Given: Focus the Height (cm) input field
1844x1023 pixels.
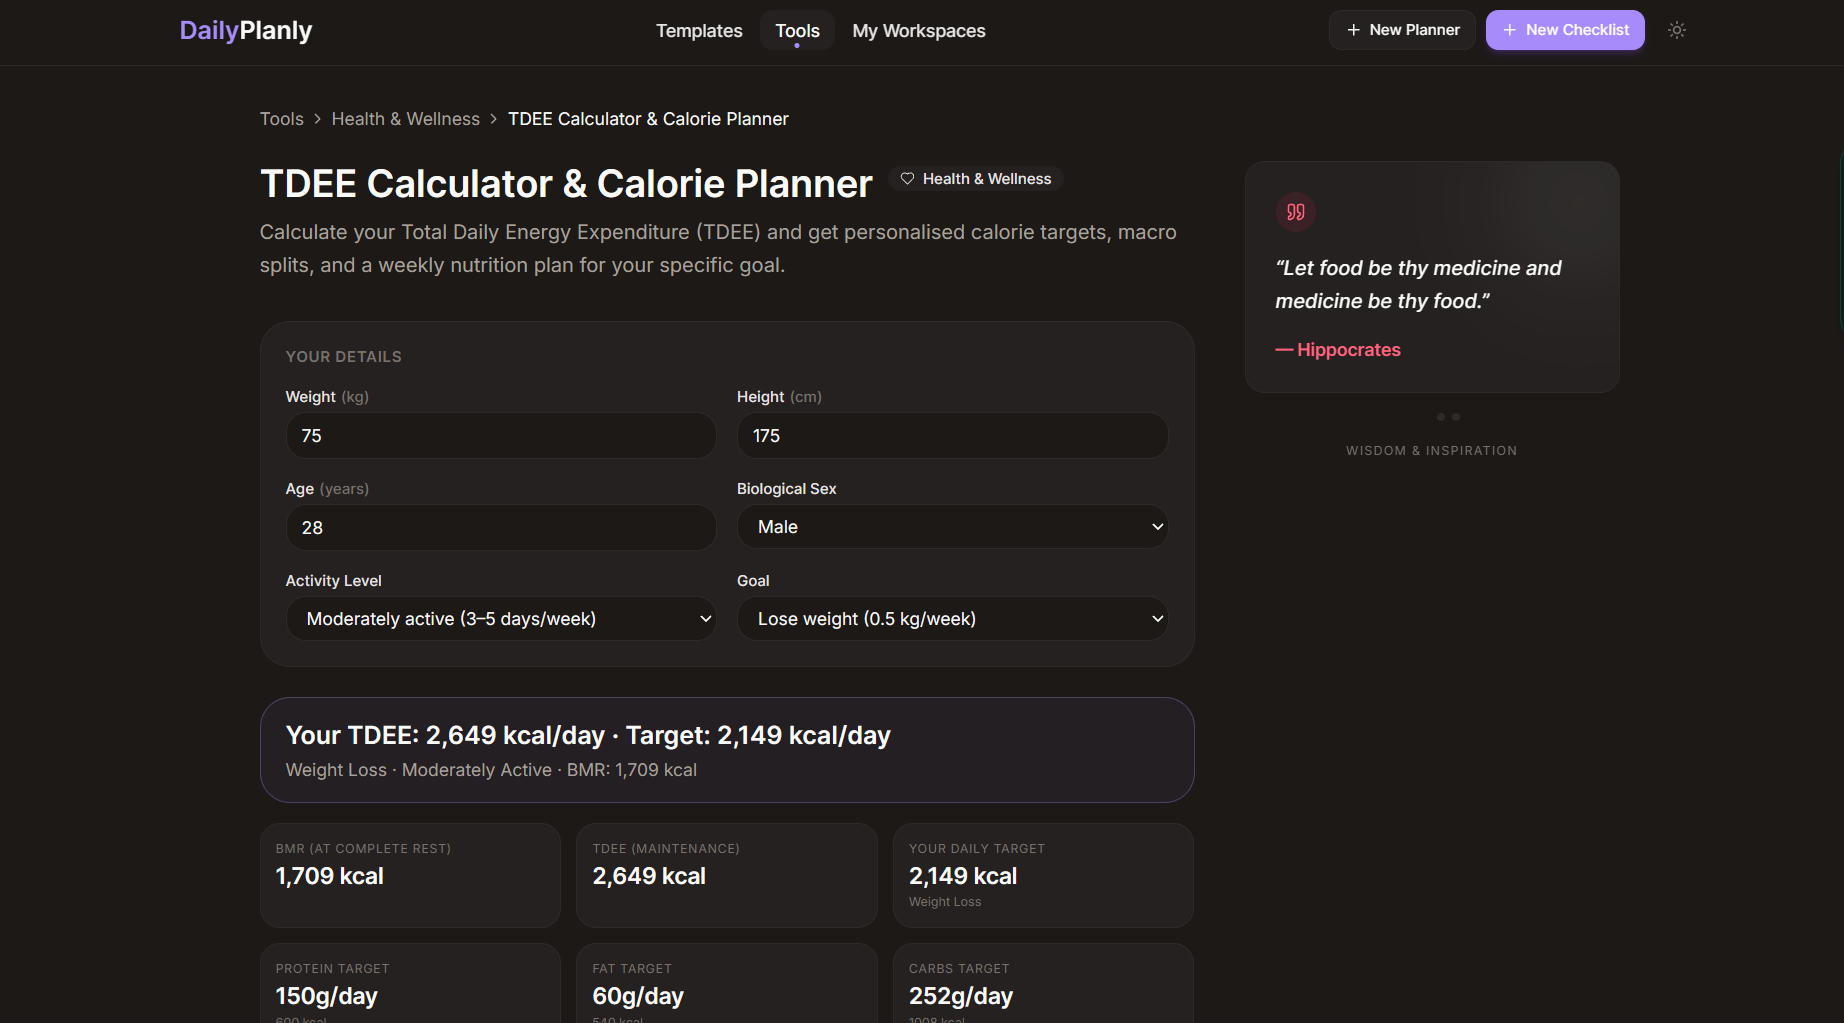Looking at the screenshot, I should pos(952,436).
